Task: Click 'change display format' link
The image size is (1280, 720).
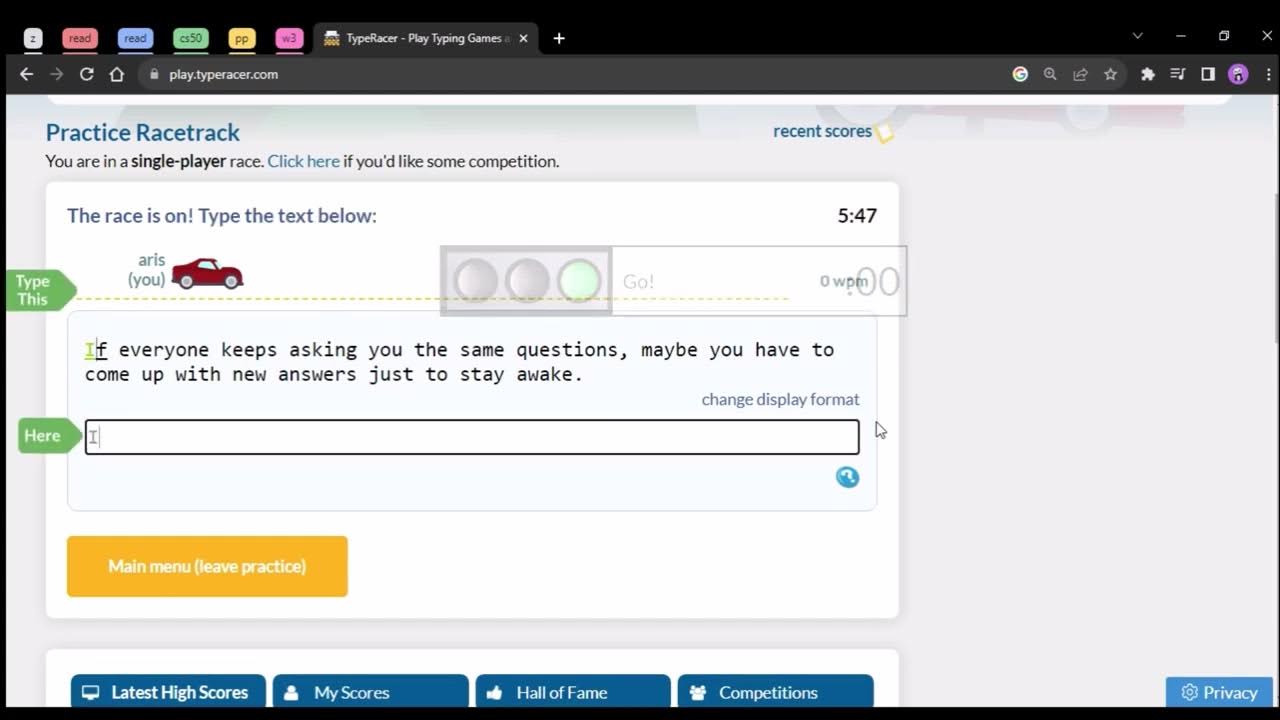Action: (x=780, y=399)
